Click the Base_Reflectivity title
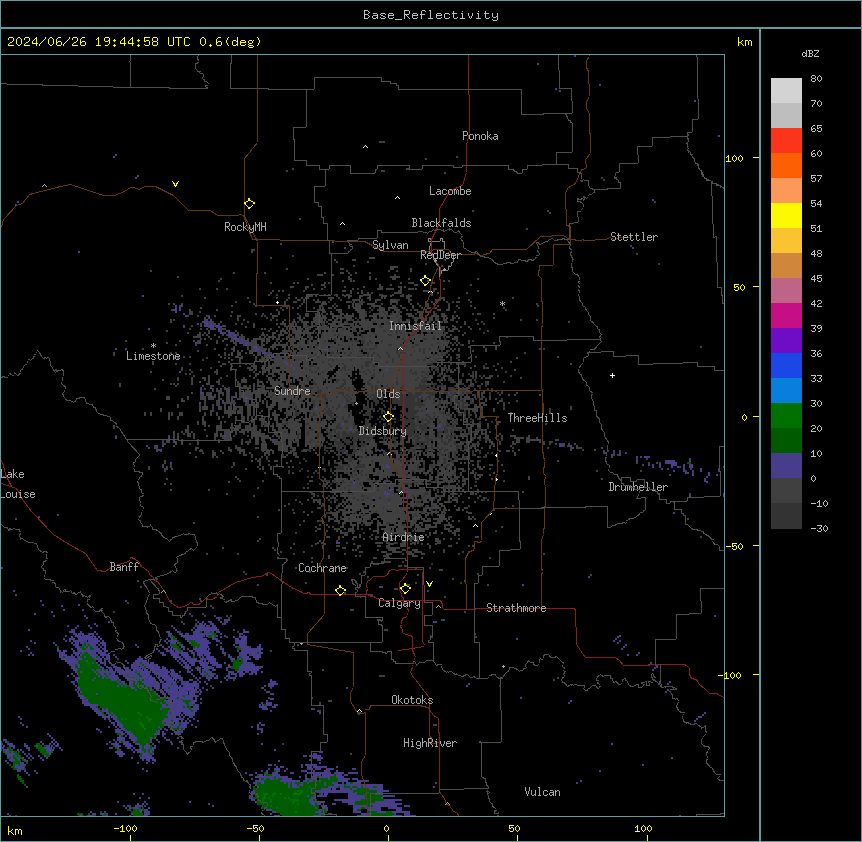Viewport: 862px width, 842px height. click(x=431, y=15)
